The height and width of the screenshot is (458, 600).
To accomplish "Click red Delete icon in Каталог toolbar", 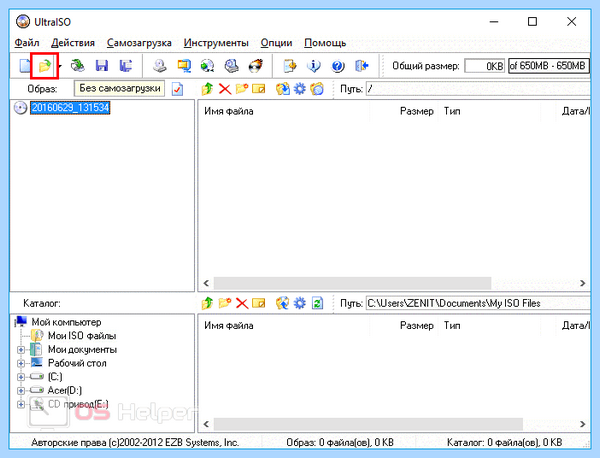I will pyautogui.click(x=242, y=303).
